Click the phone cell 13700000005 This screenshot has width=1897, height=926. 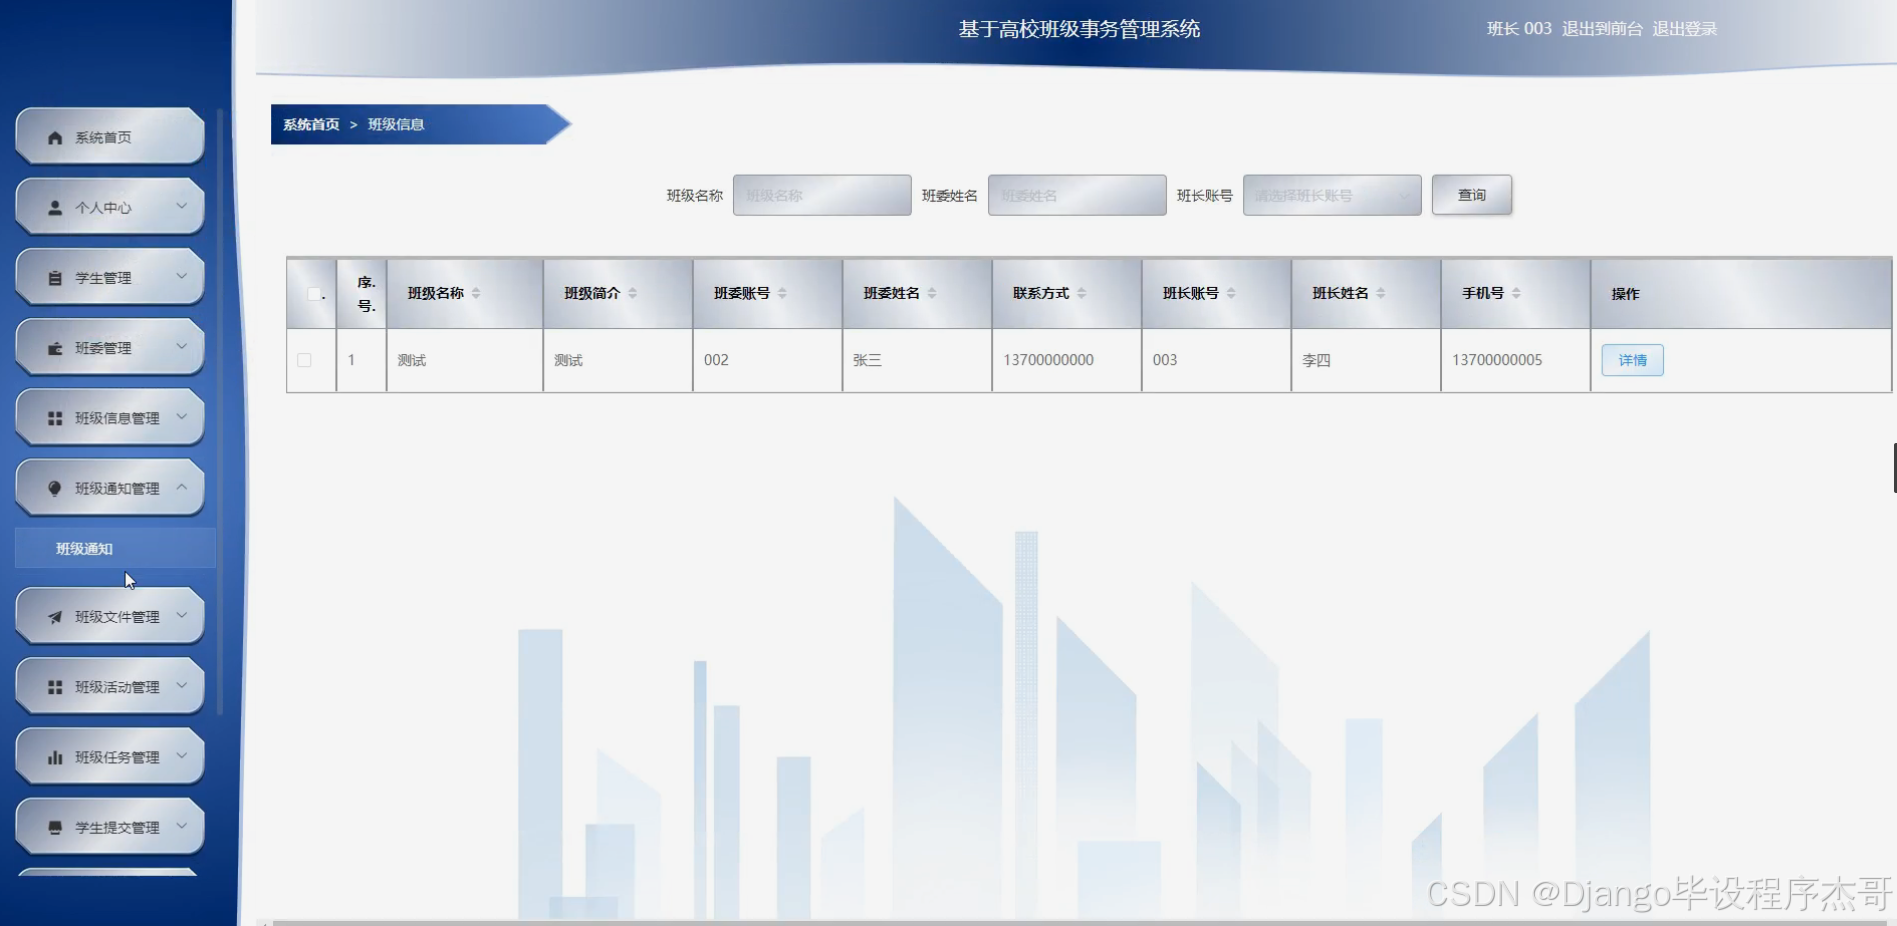tap(1497, 360)
